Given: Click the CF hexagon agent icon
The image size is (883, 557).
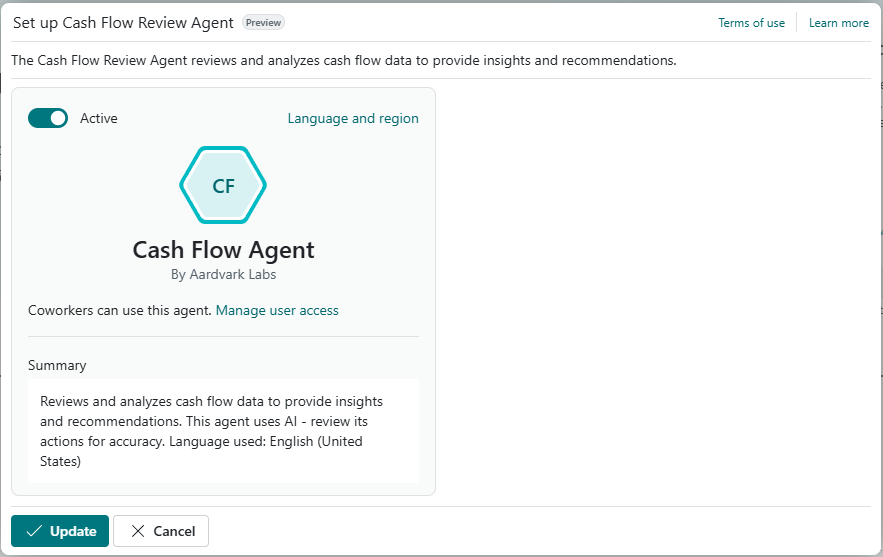Looking at the screenshot, I should tap(223, 185).
